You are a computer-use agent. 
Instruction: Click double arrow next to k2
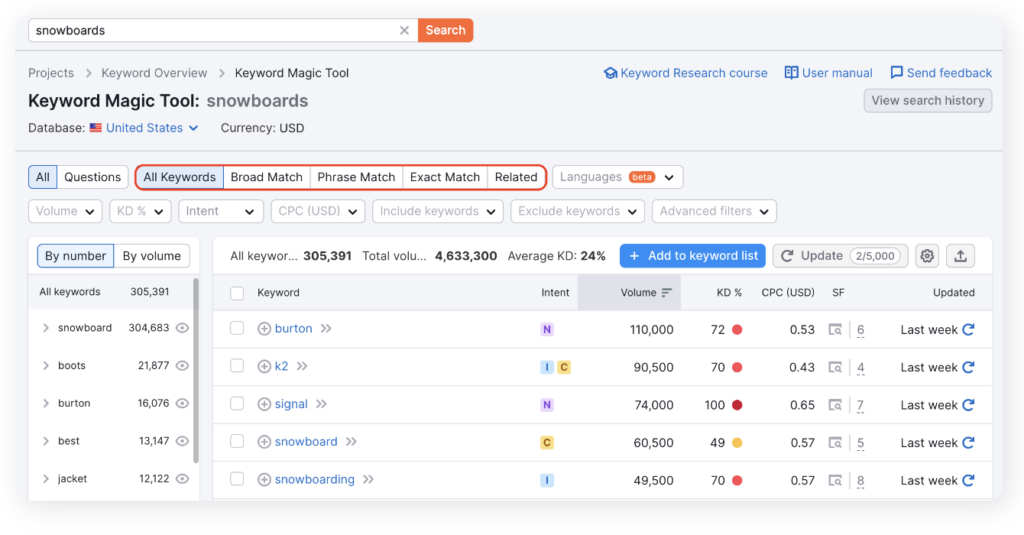302,366
